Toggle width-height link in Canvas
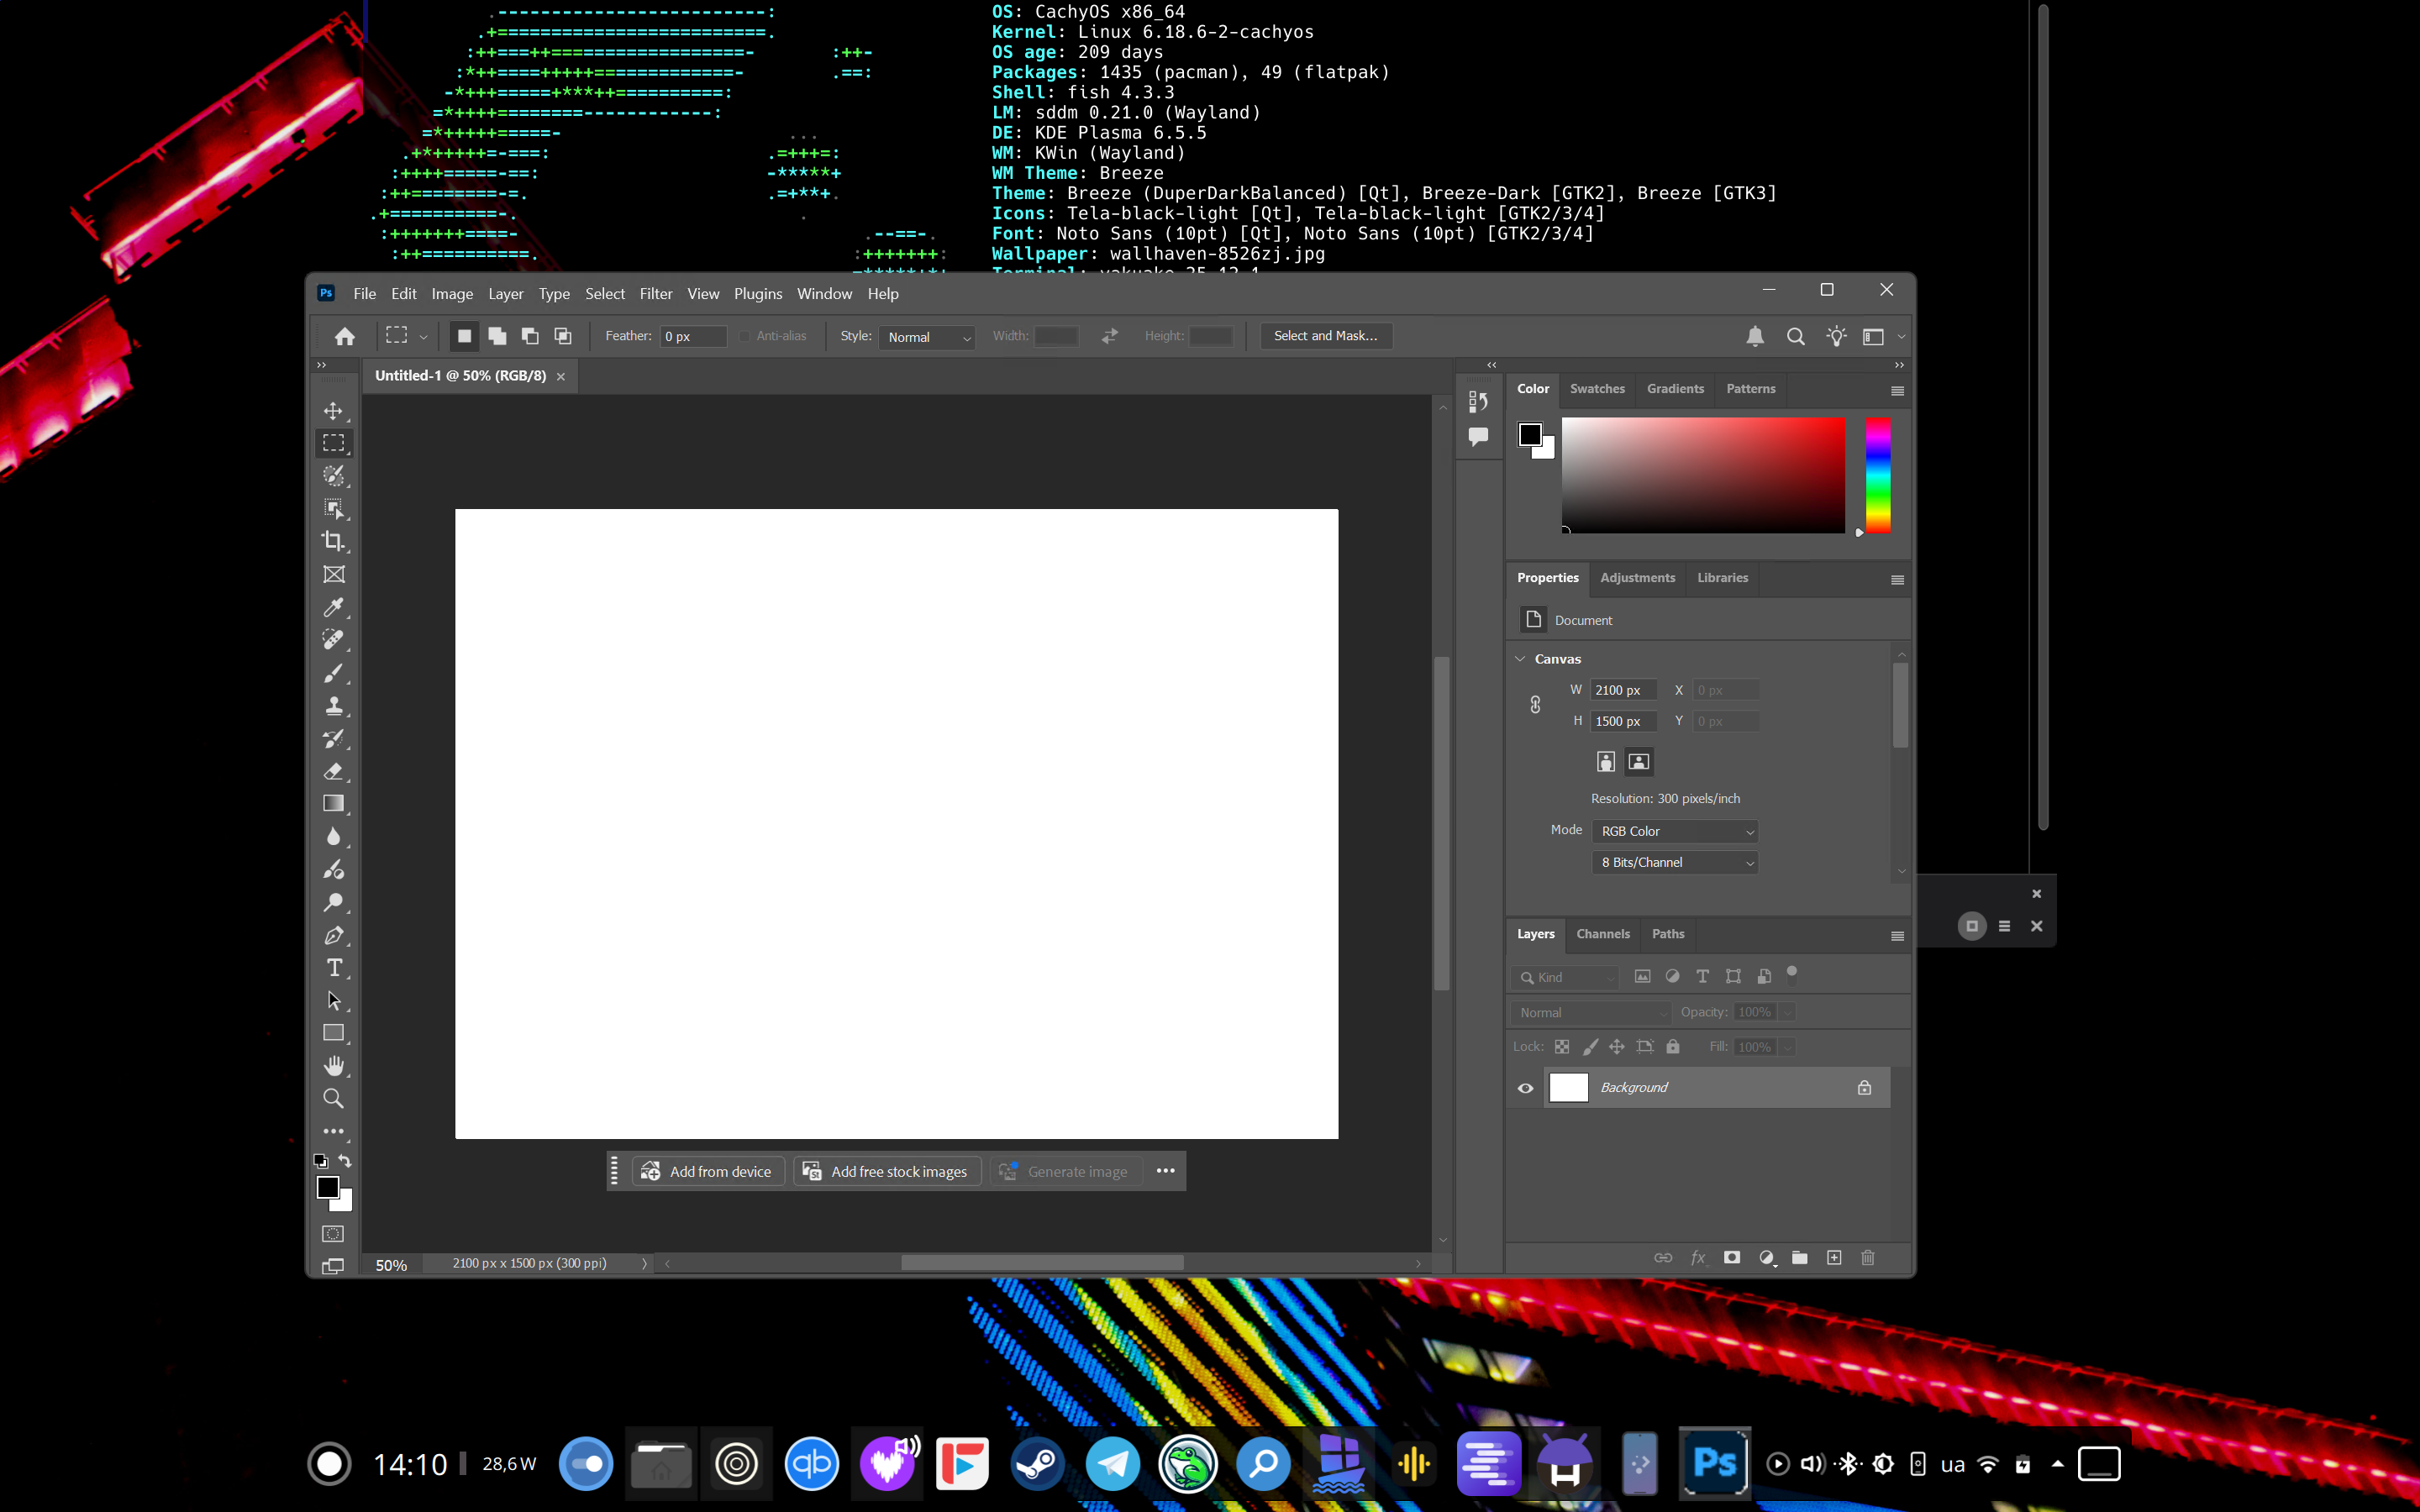Viewport: 2420px width, 1512px height. 1535,705
